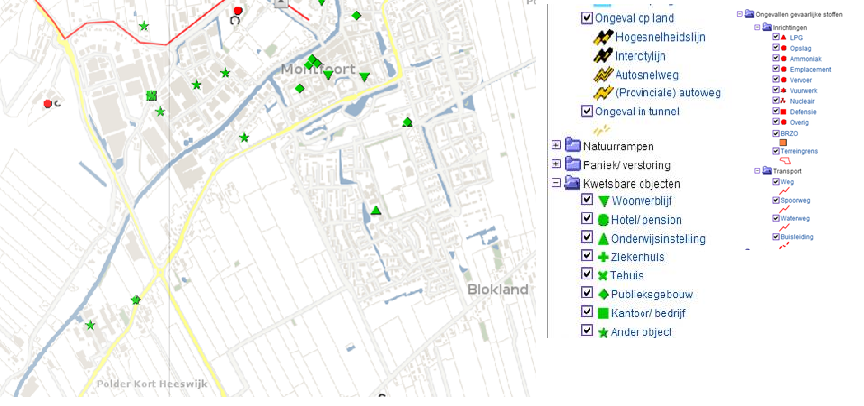
Task: Click the green square Kantoor/bedrijf legend icon
Action: click(603, 313)
